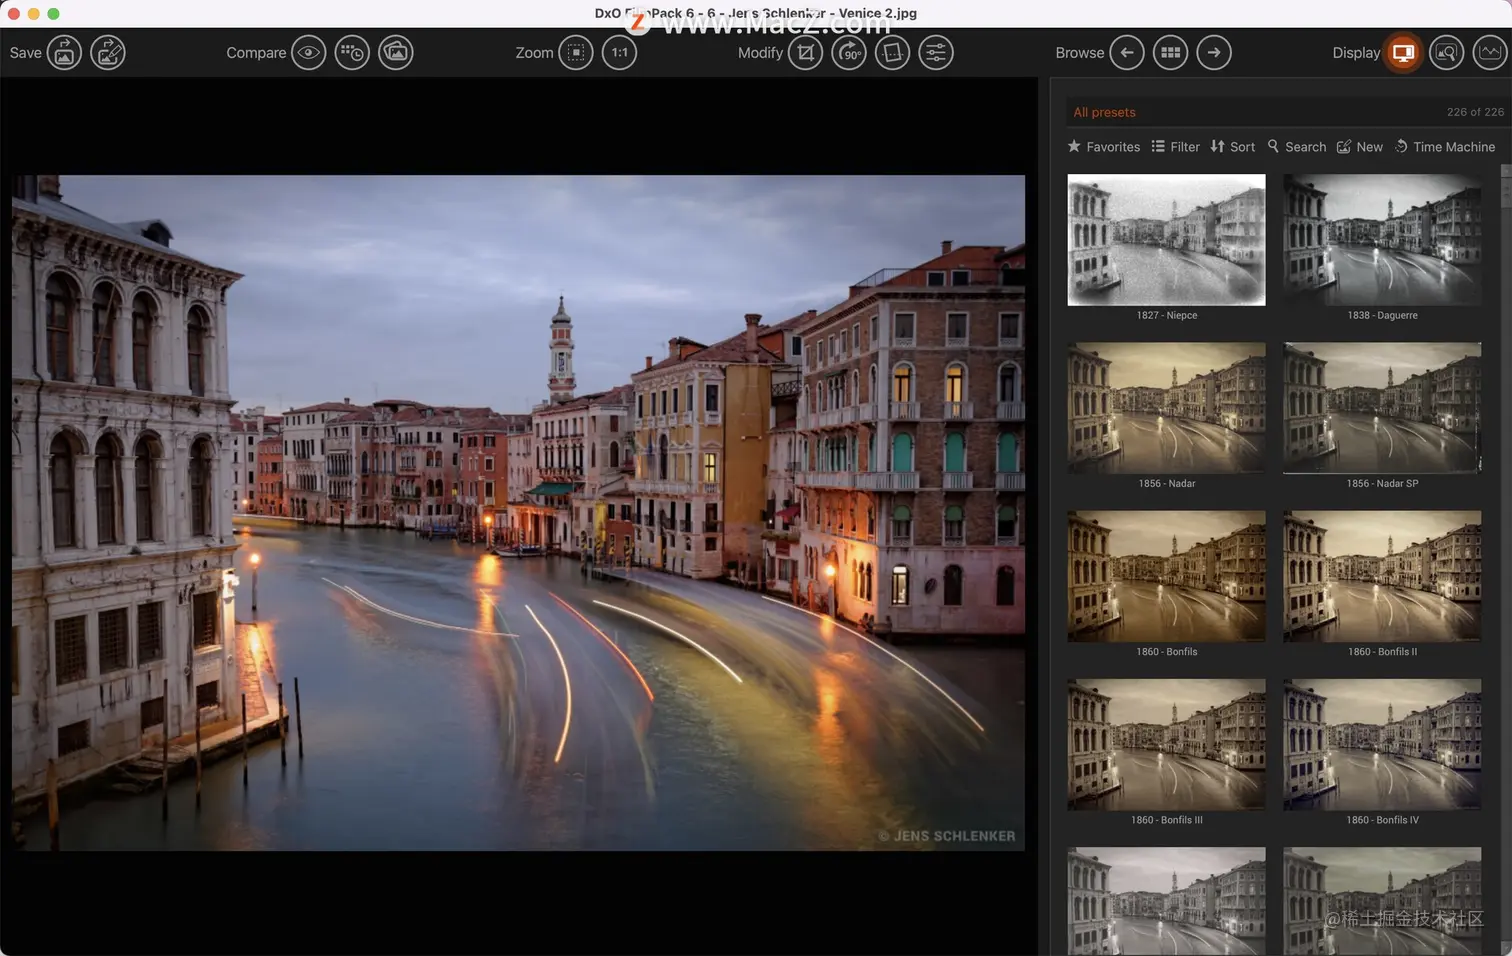
Task: Show Favorites presets only
Action: (1104, 147)
